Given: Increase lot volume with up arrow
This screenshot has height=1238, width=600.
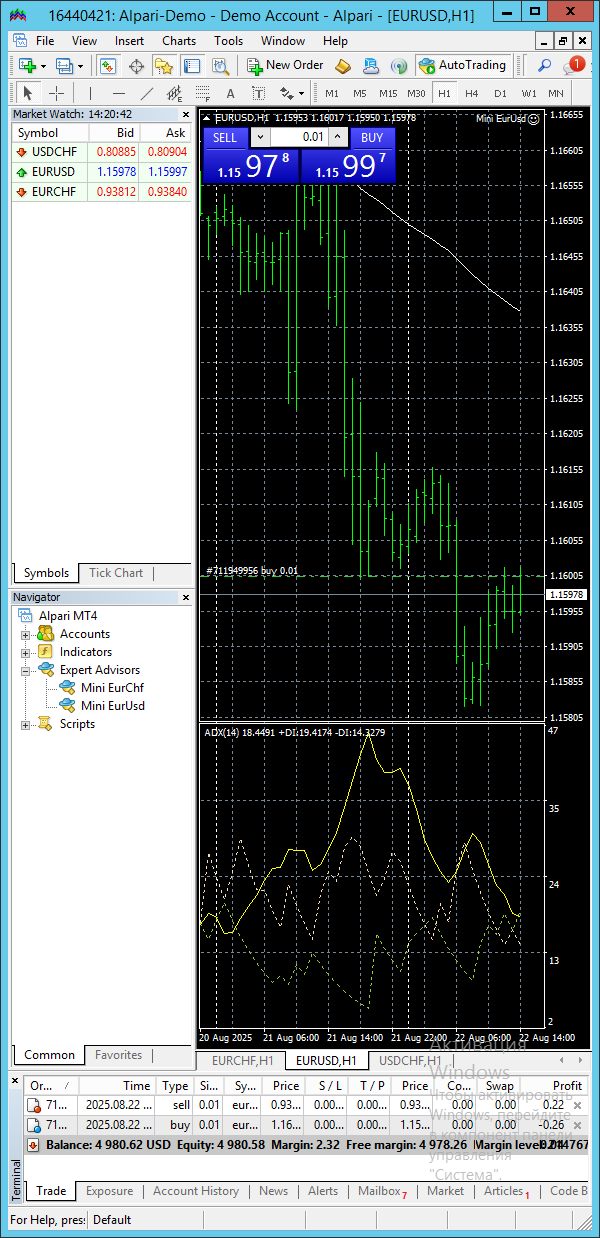Looking at the screenshot, I should 338,138.
